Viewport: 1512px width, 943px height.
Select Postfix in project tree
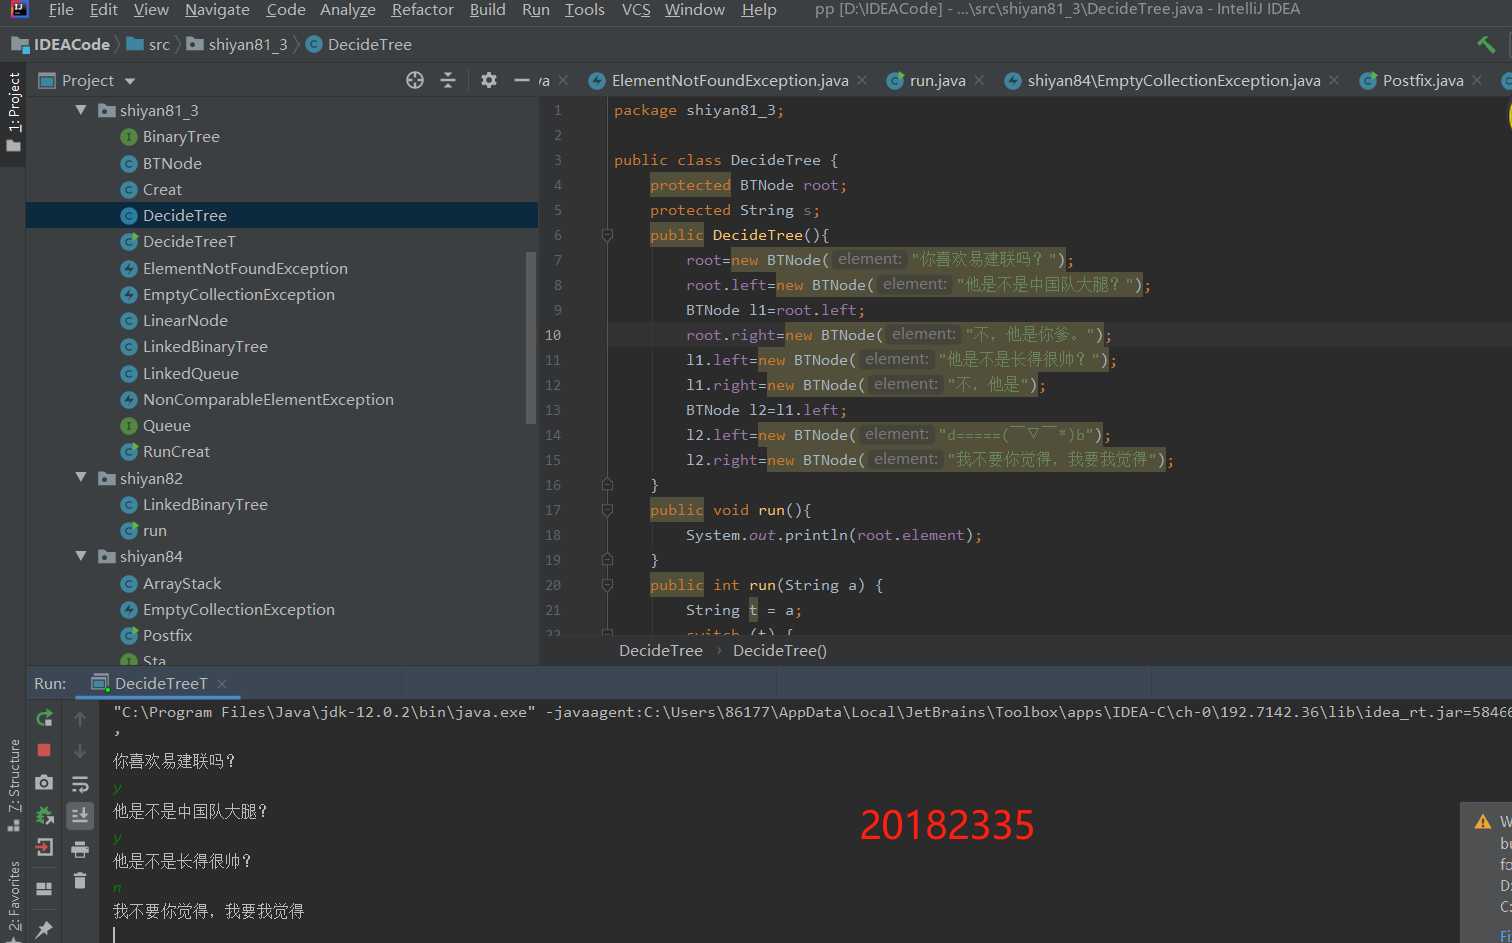(x=167, y=636)
